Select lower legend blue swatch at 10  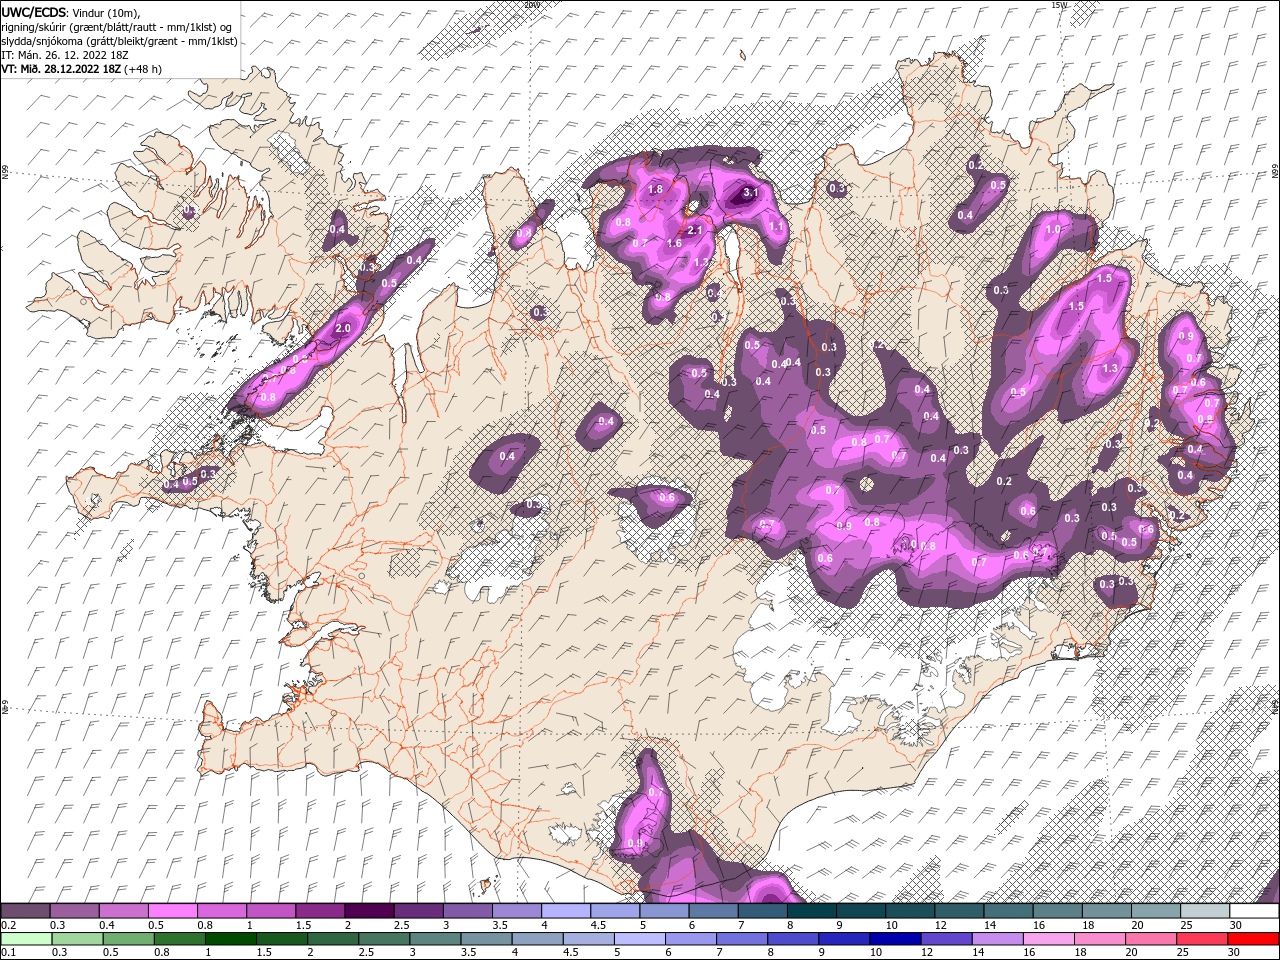pyautogui.click(x=895, y=938)
